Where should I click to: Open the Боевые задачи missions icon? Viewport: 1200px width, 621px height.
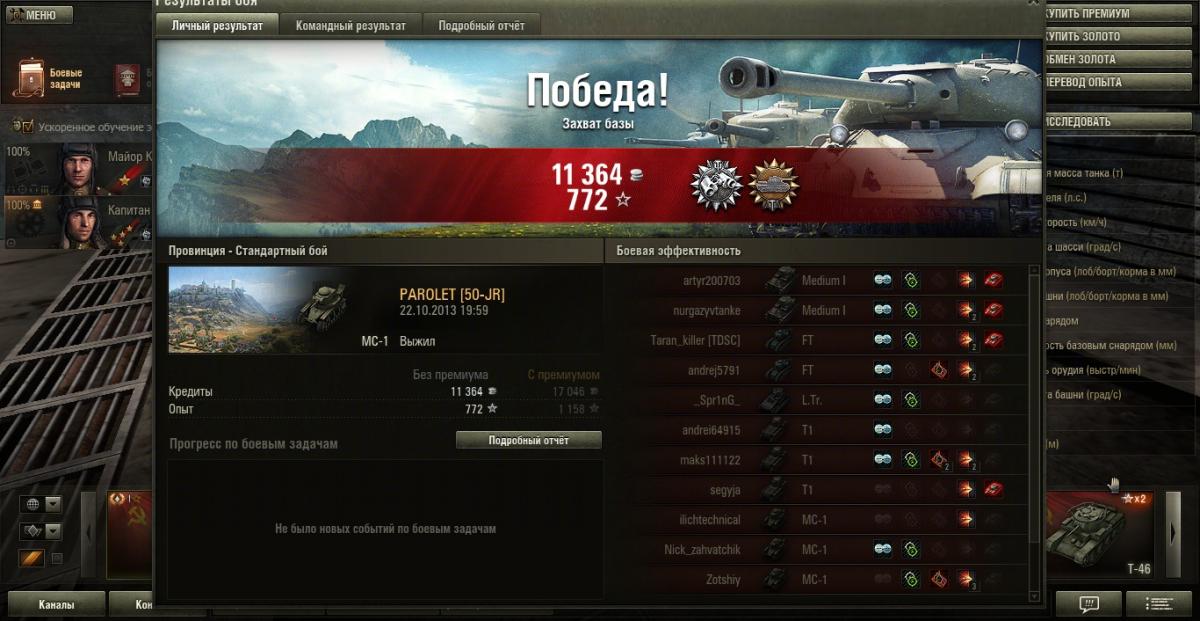[x=28, y=78]
